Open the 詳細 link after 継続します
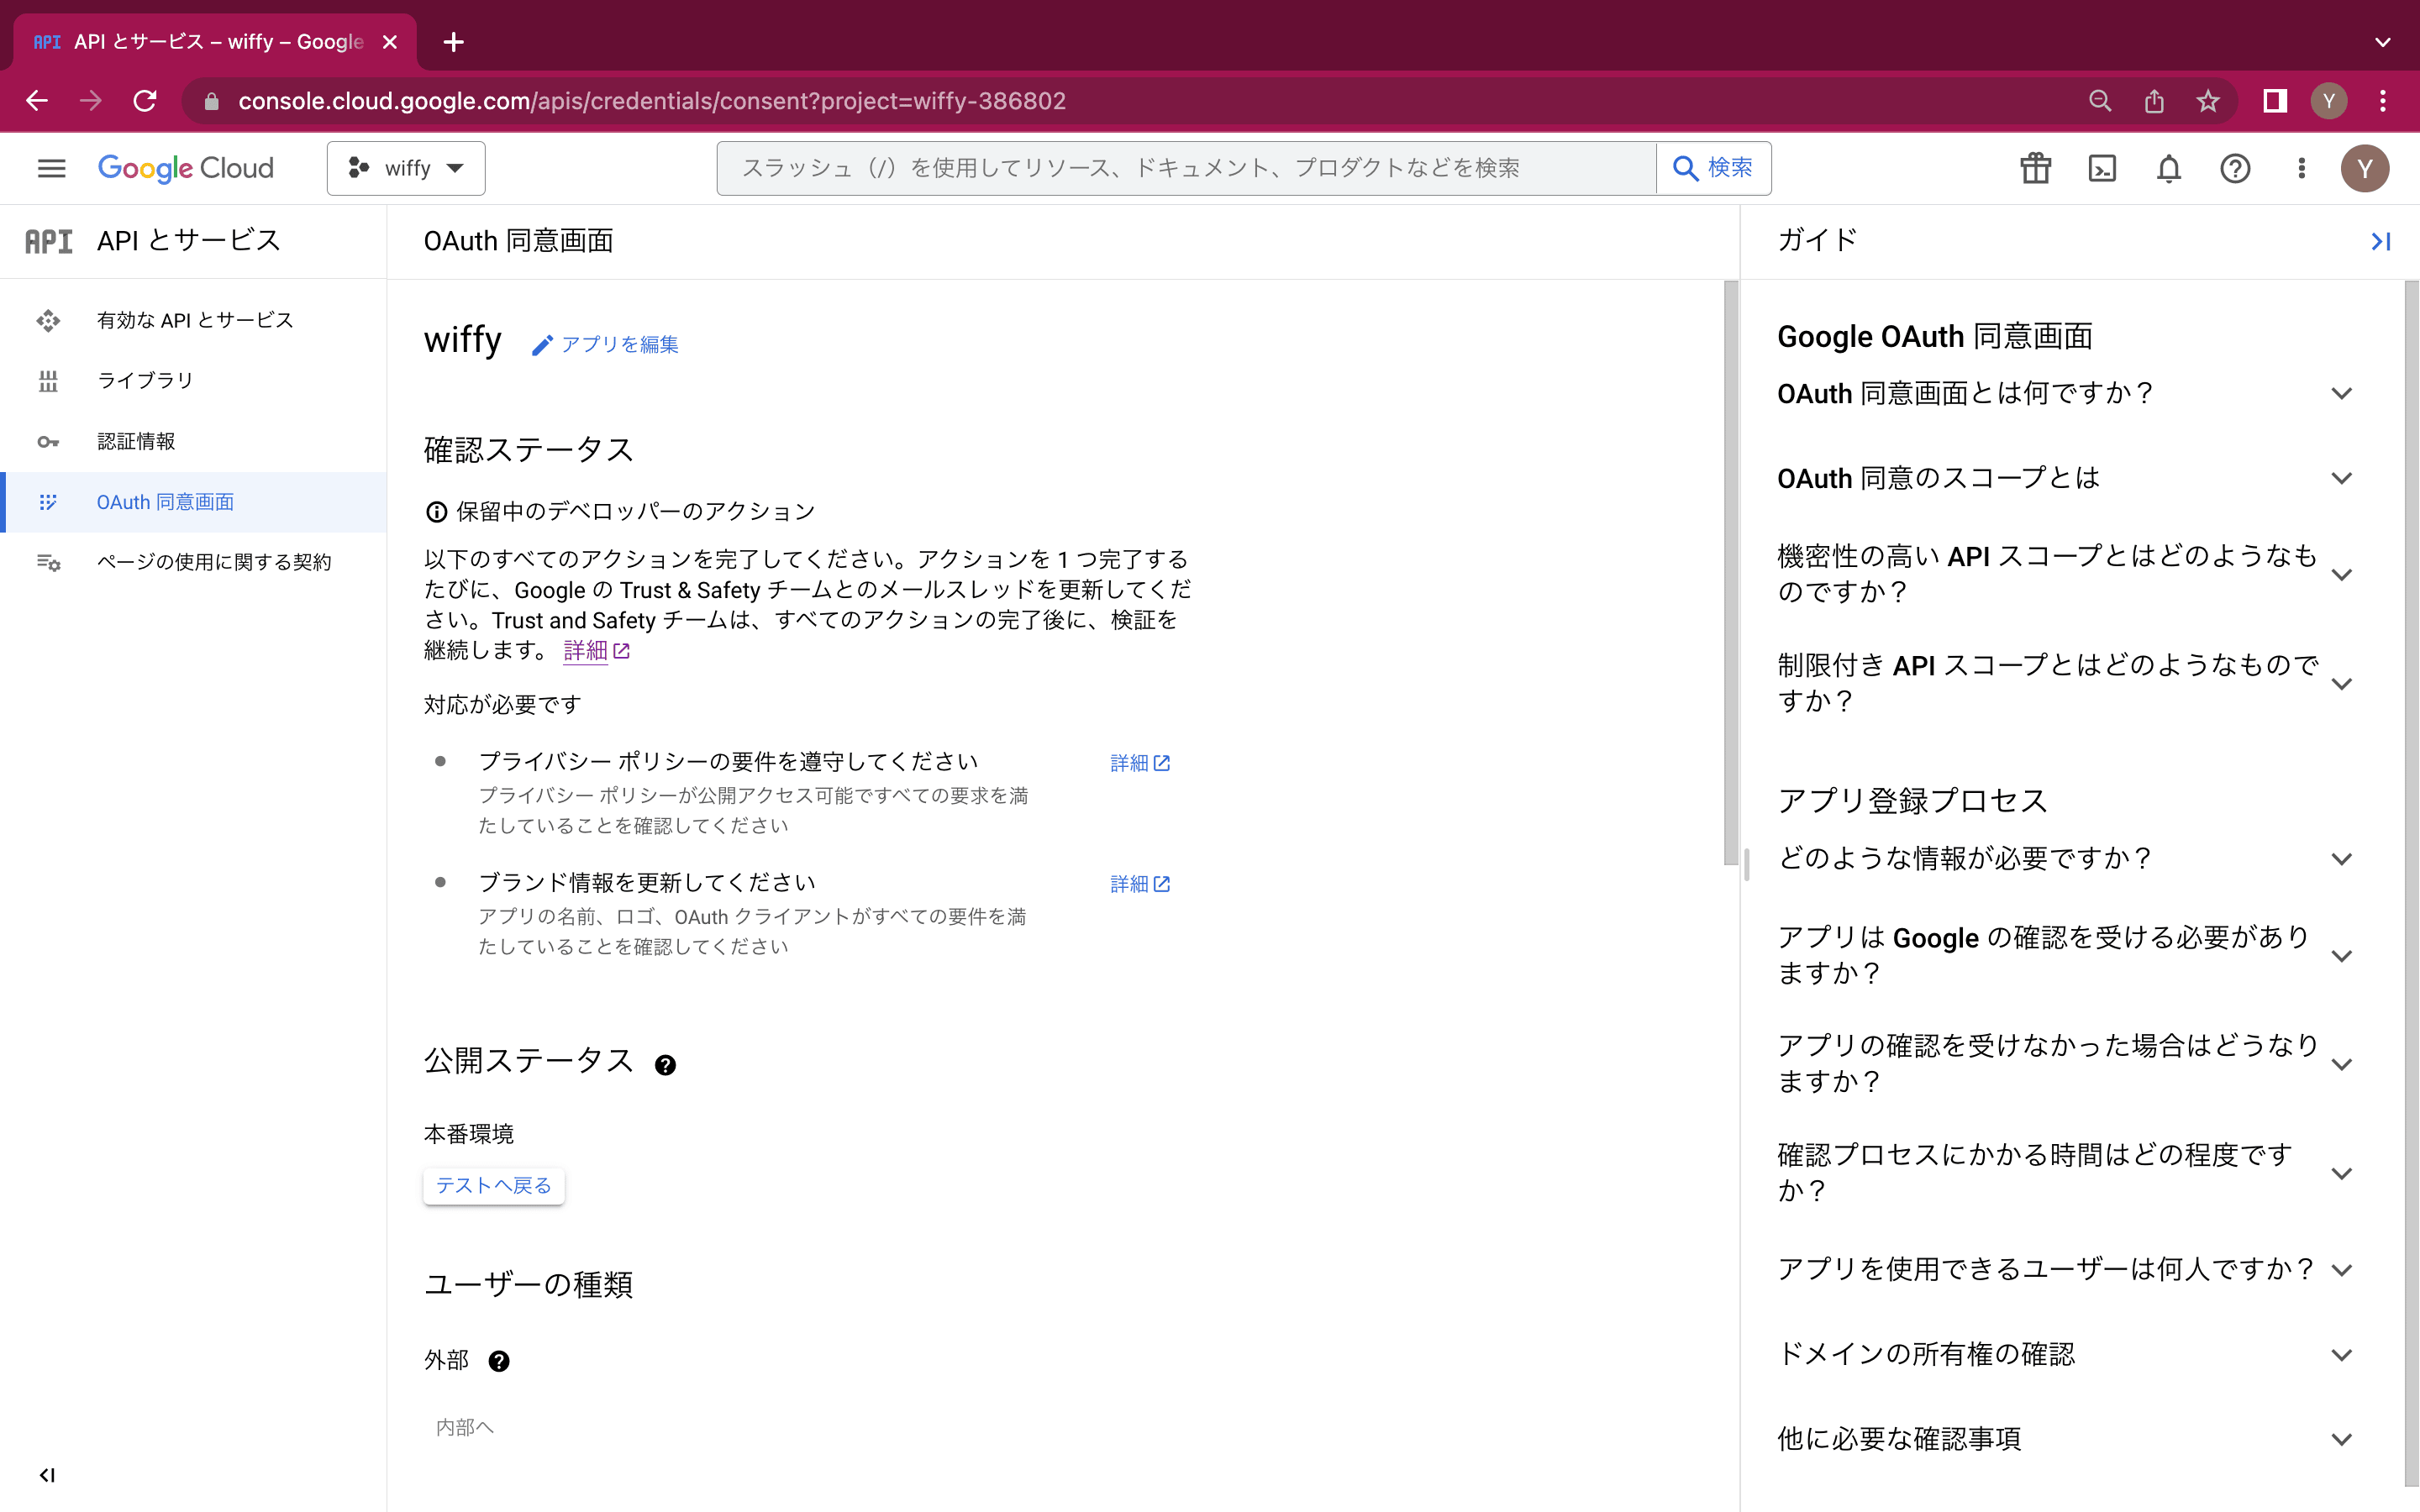2420x1512 pixels. [x=596, y=651]
